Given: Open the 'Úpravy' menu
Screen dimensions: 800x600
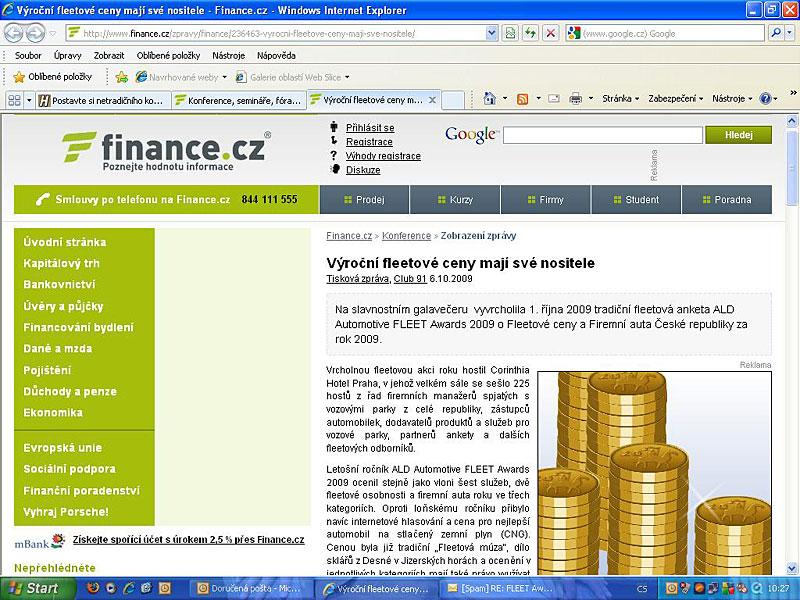Looking at the screenshot, I should [68, 56].
